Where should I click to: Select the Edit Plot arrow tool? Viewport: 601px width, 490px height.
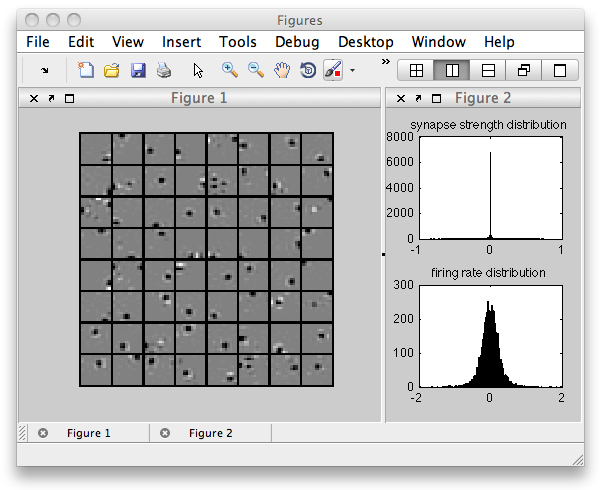pos(198,71)
